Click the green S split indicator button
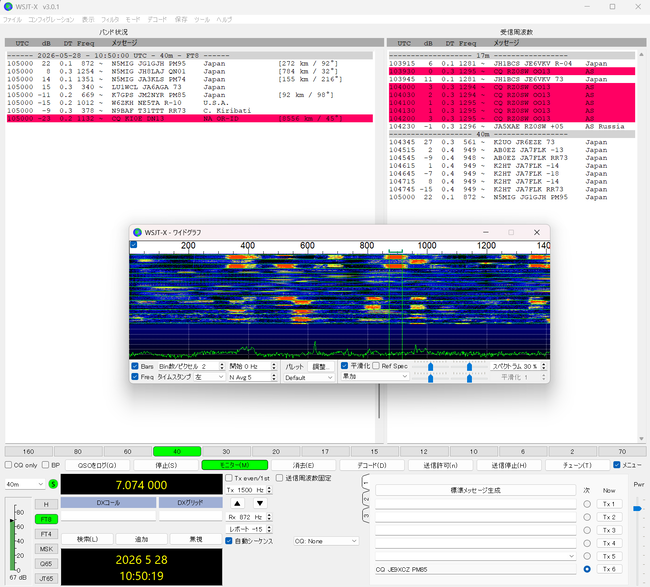The height and width of the screenshot is (587, 650). tap(53, 484)
